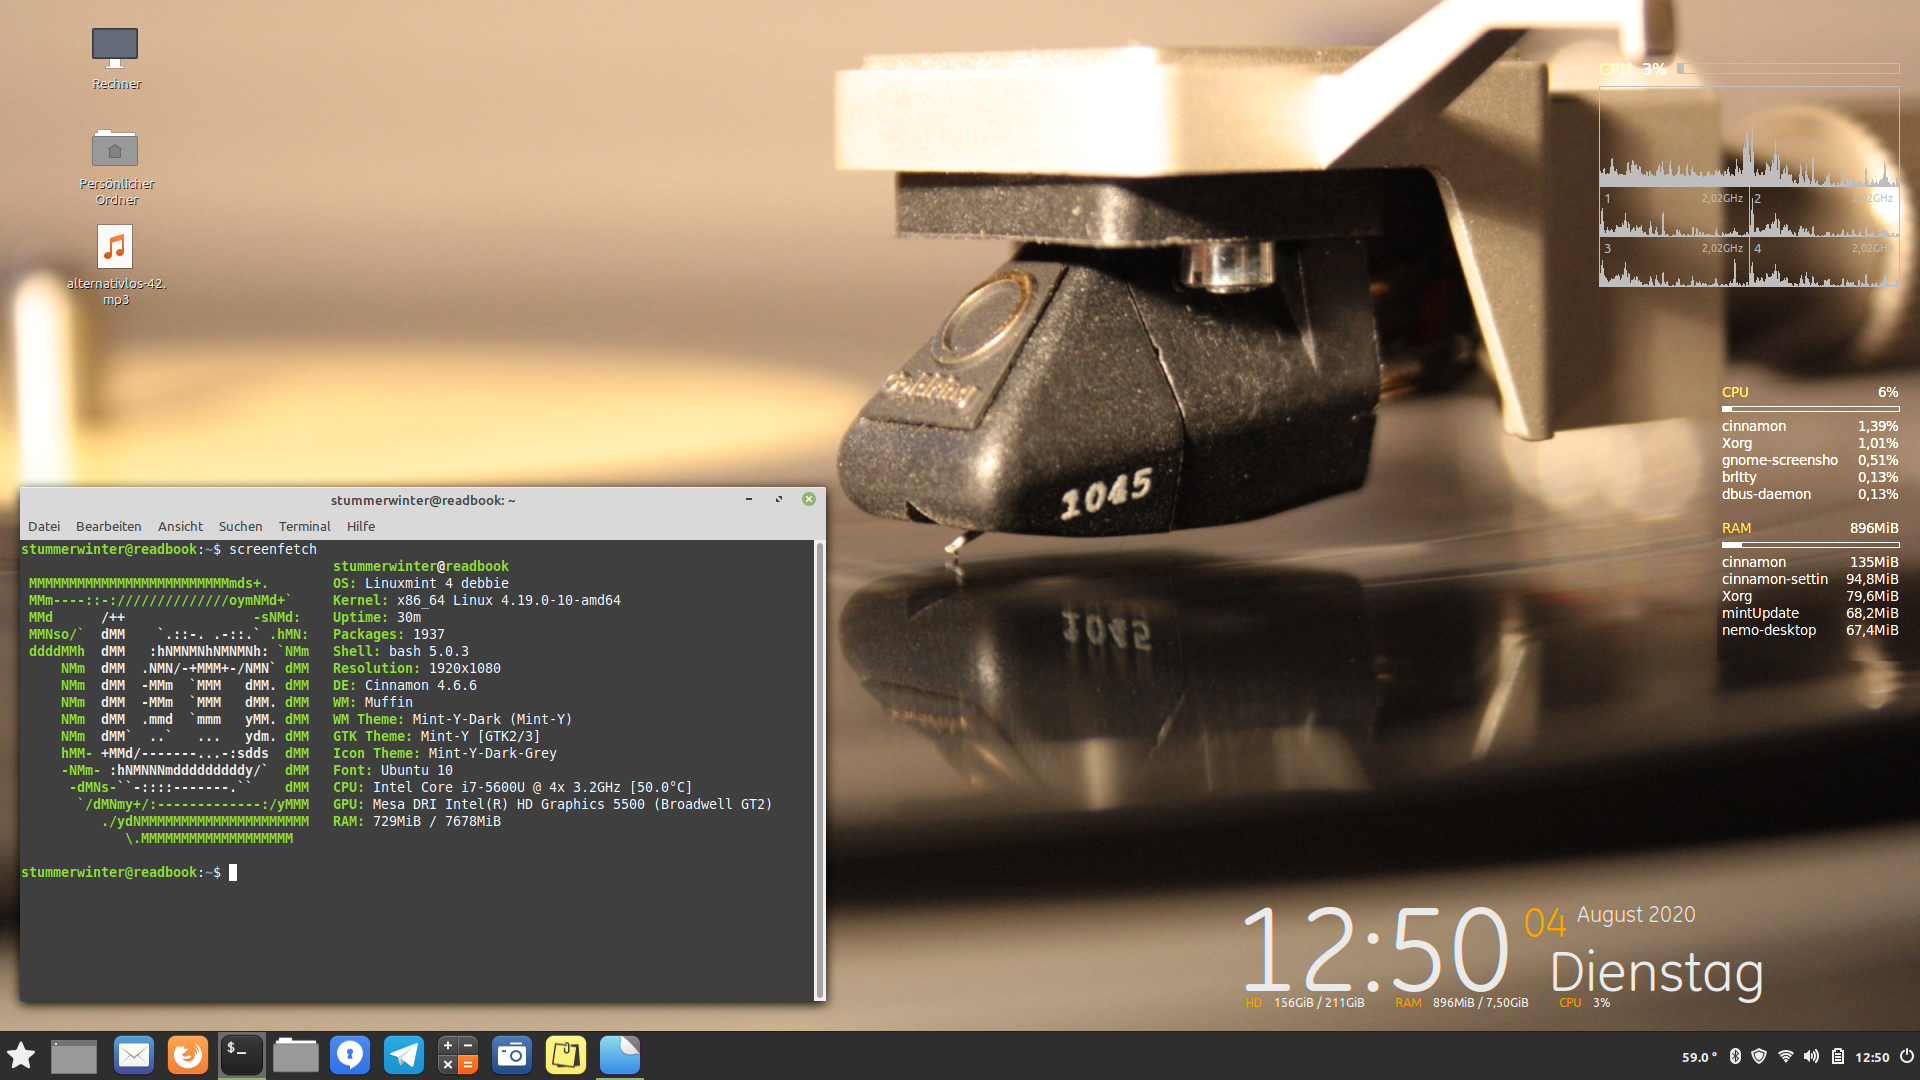Click the terminal prompt cursor line
The height and width of the screenshot is (1080, 1920).
pos(129,872)
